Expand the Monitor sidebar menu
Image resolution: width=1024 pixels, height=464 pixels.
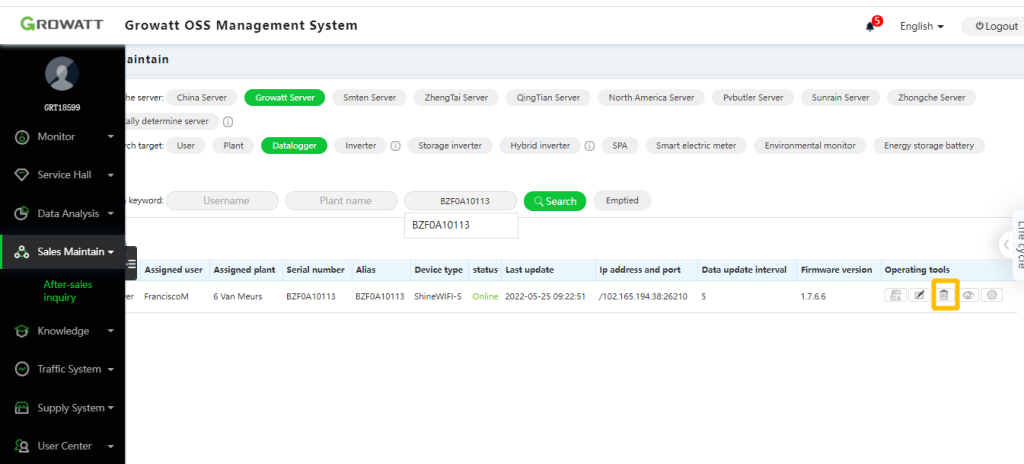click(62, 137)
